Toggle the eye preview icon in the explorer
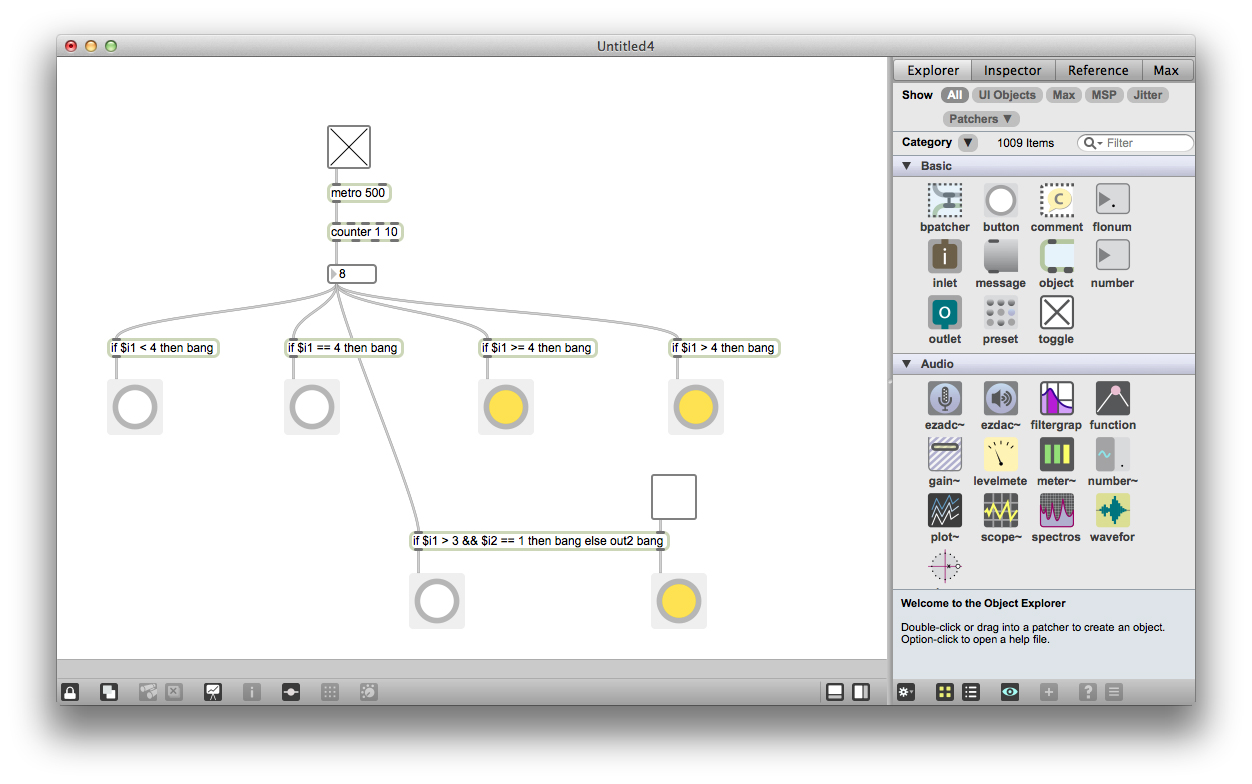The width and height of the screenshot is (1252, 784). [1010, 691]
